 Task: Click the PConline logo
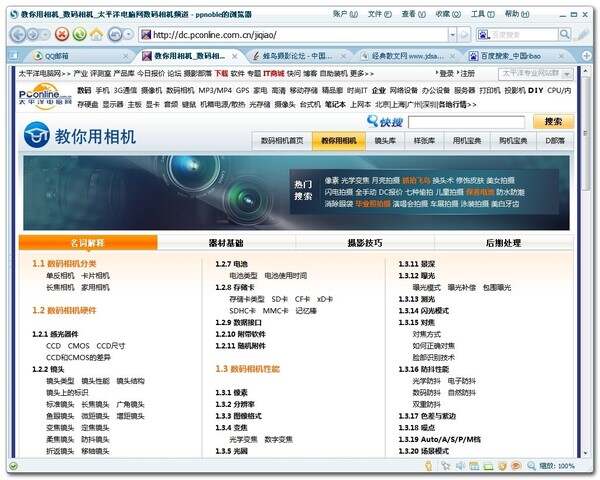(45, 96)
